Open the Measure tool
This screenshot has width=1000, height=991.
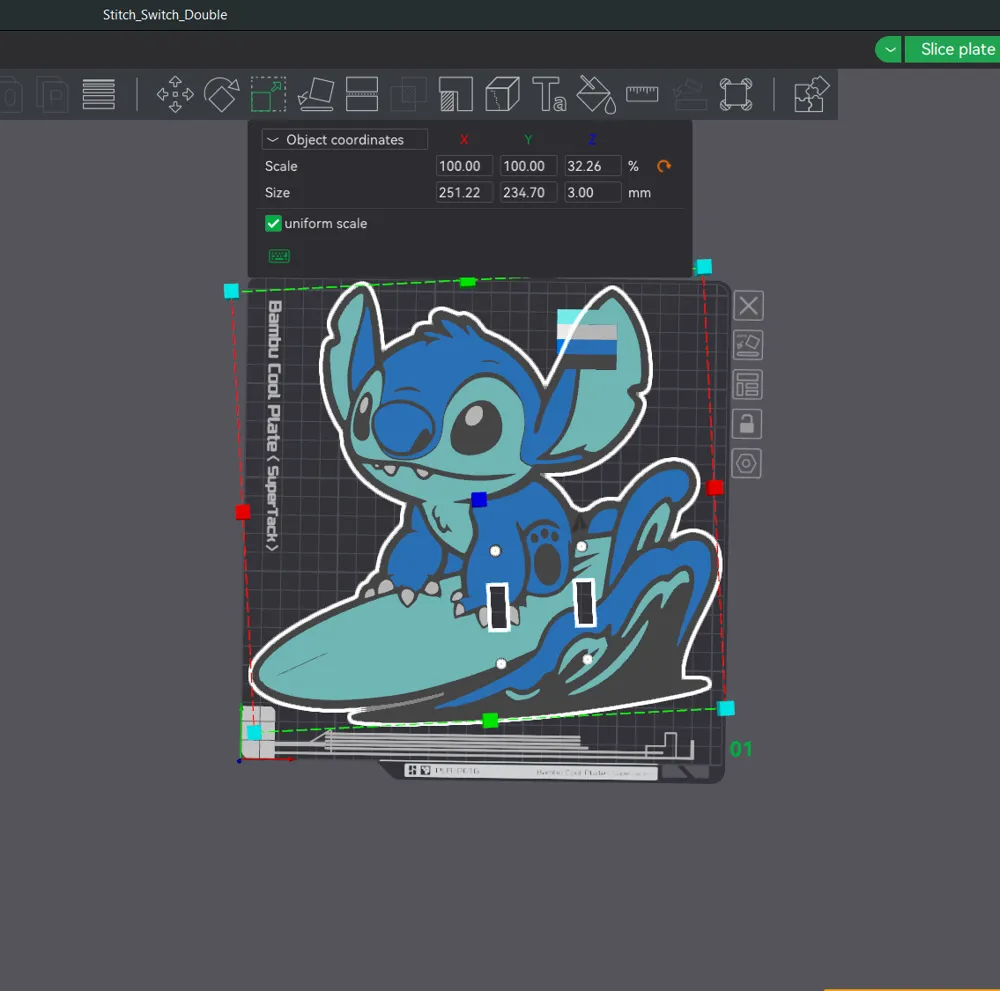[x=642, y=94]
